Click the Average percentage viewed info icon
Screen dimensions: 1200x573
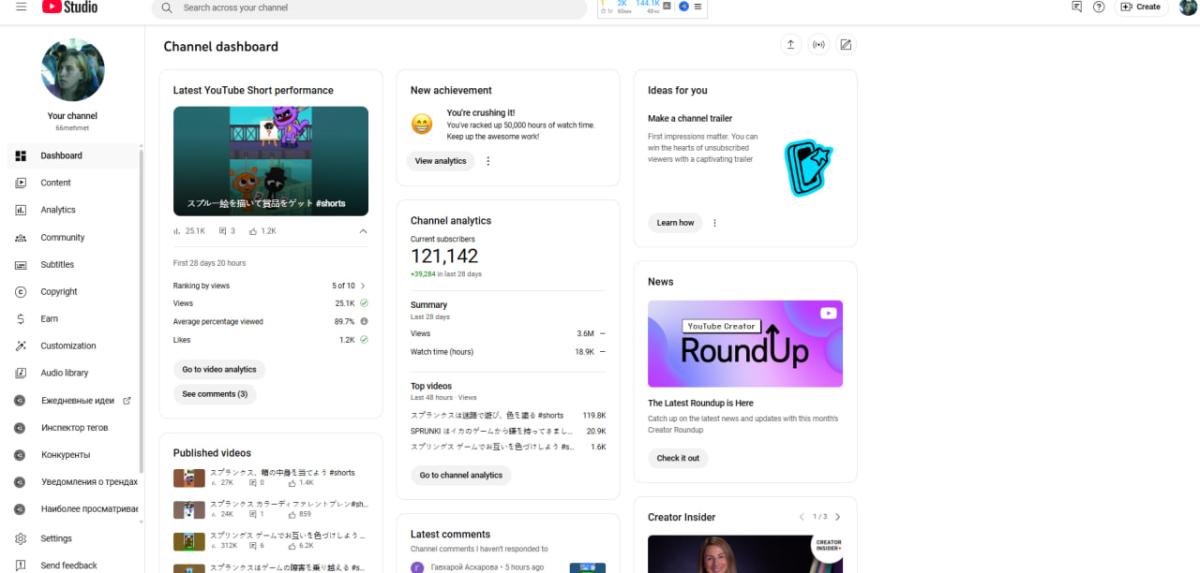point(364,322)
